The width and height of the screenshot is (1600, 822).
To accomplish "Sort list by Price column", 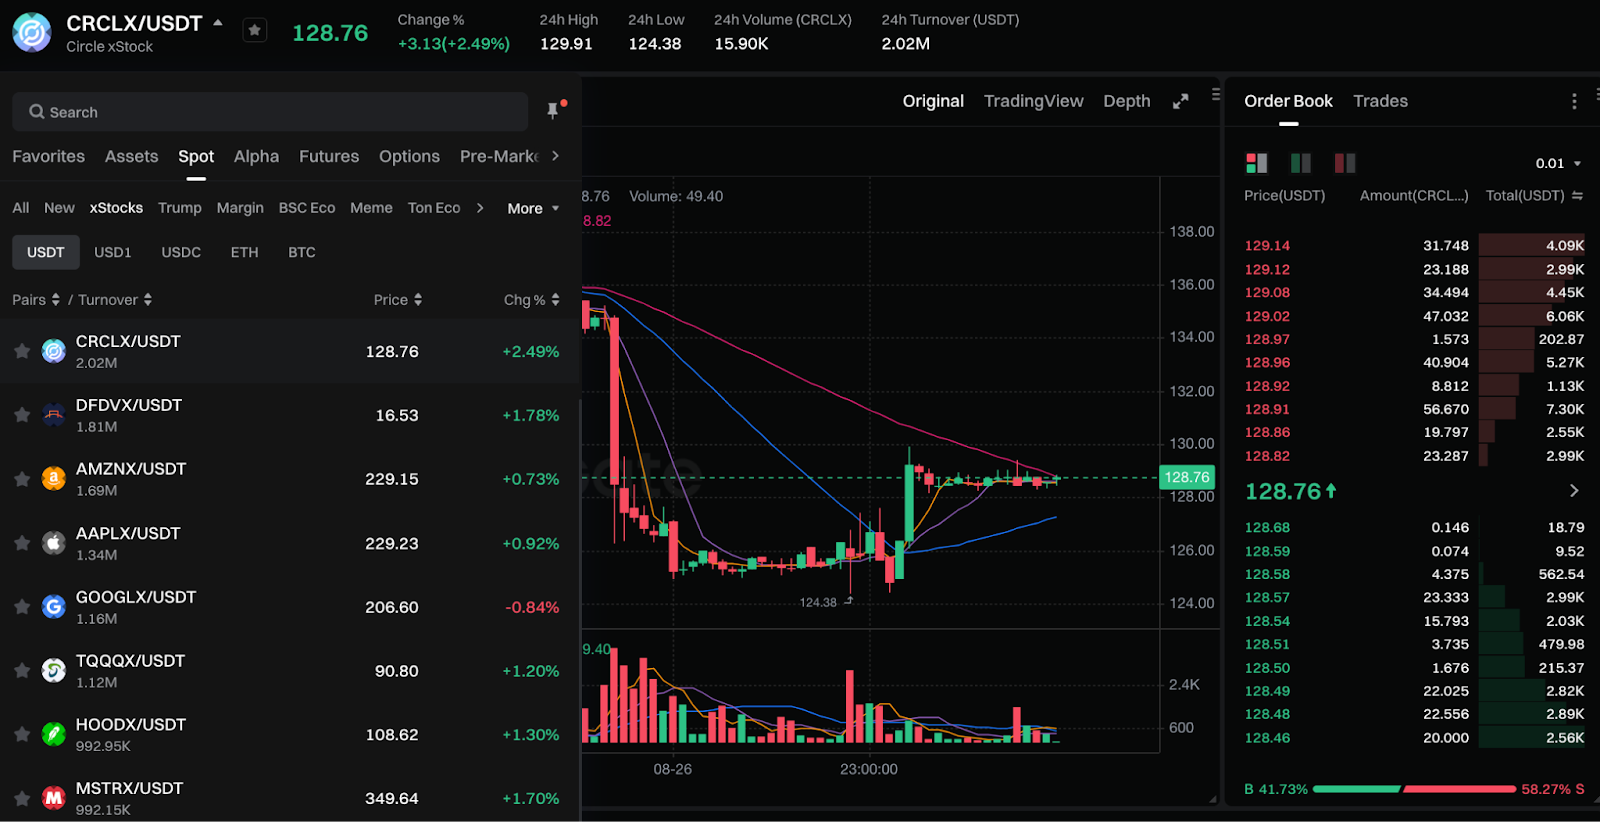I will [398, 300].
